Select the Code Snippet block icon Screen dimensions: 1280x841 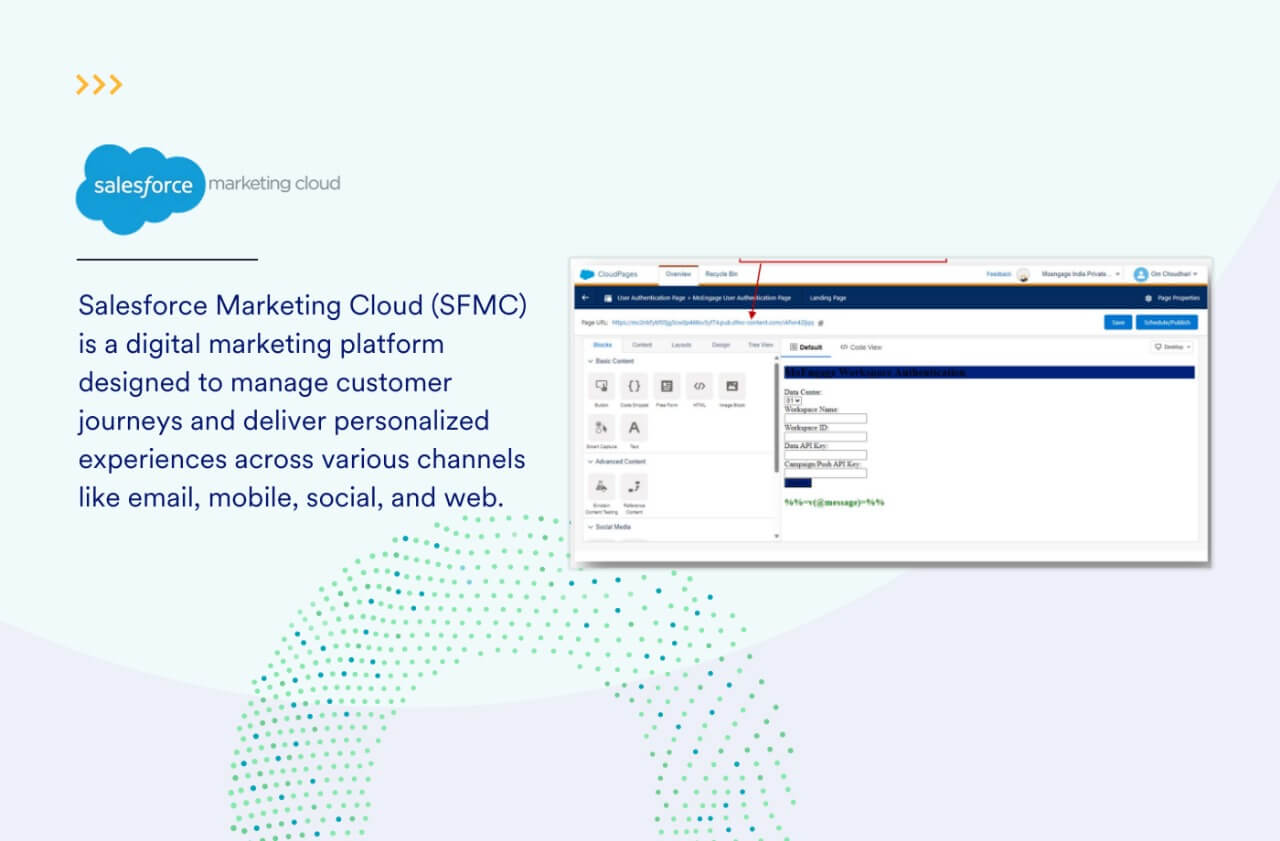[634, 386]
